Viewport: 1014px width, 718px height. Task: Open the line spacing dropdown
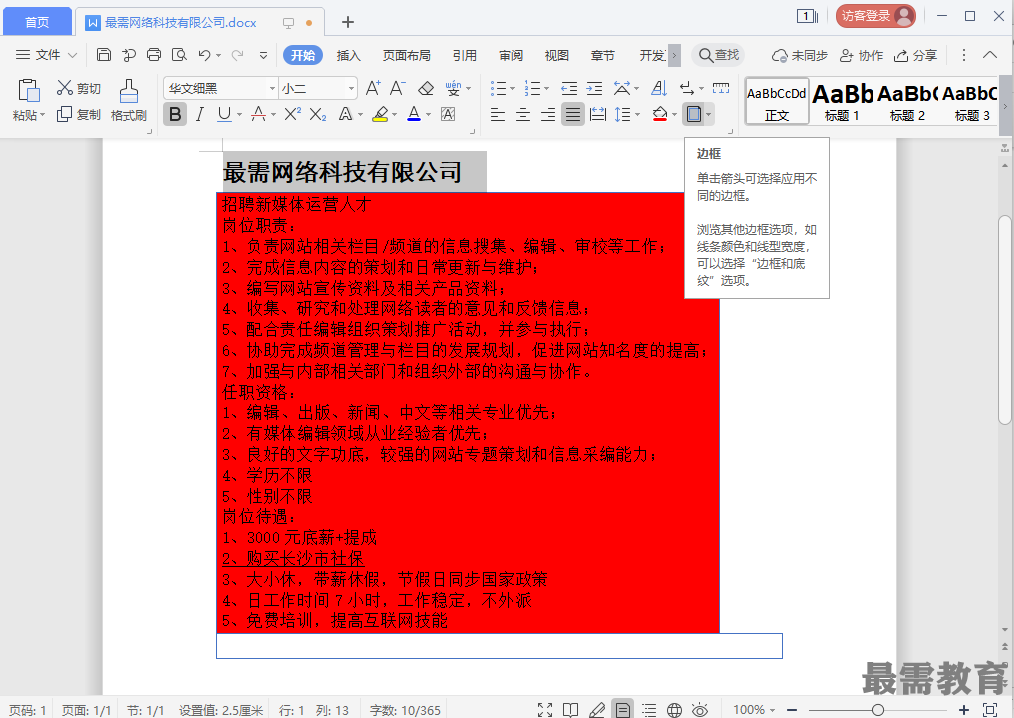click(x=637, y=114)
